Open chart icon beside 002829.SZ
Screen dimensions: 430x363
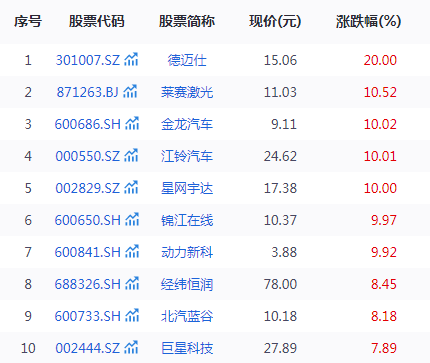pyautogui.click(x=131, y=187)
